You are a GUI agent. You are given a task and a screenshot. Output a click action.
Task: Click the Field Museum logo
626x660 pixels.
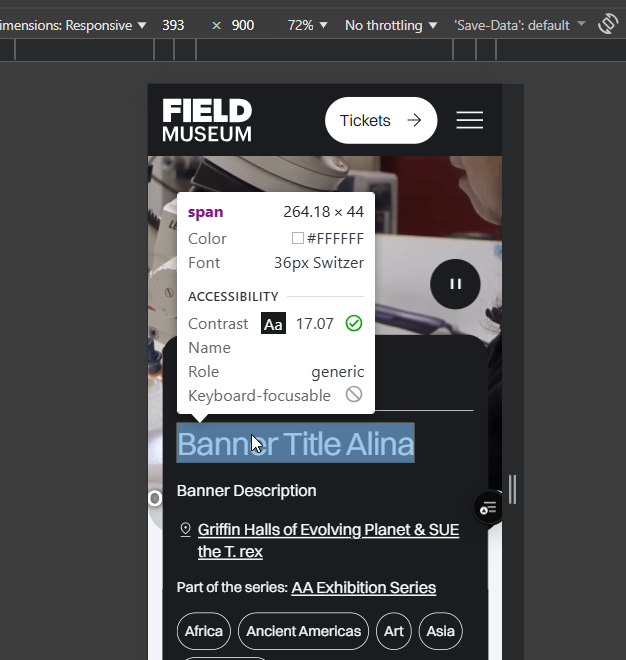click(207, 120)
